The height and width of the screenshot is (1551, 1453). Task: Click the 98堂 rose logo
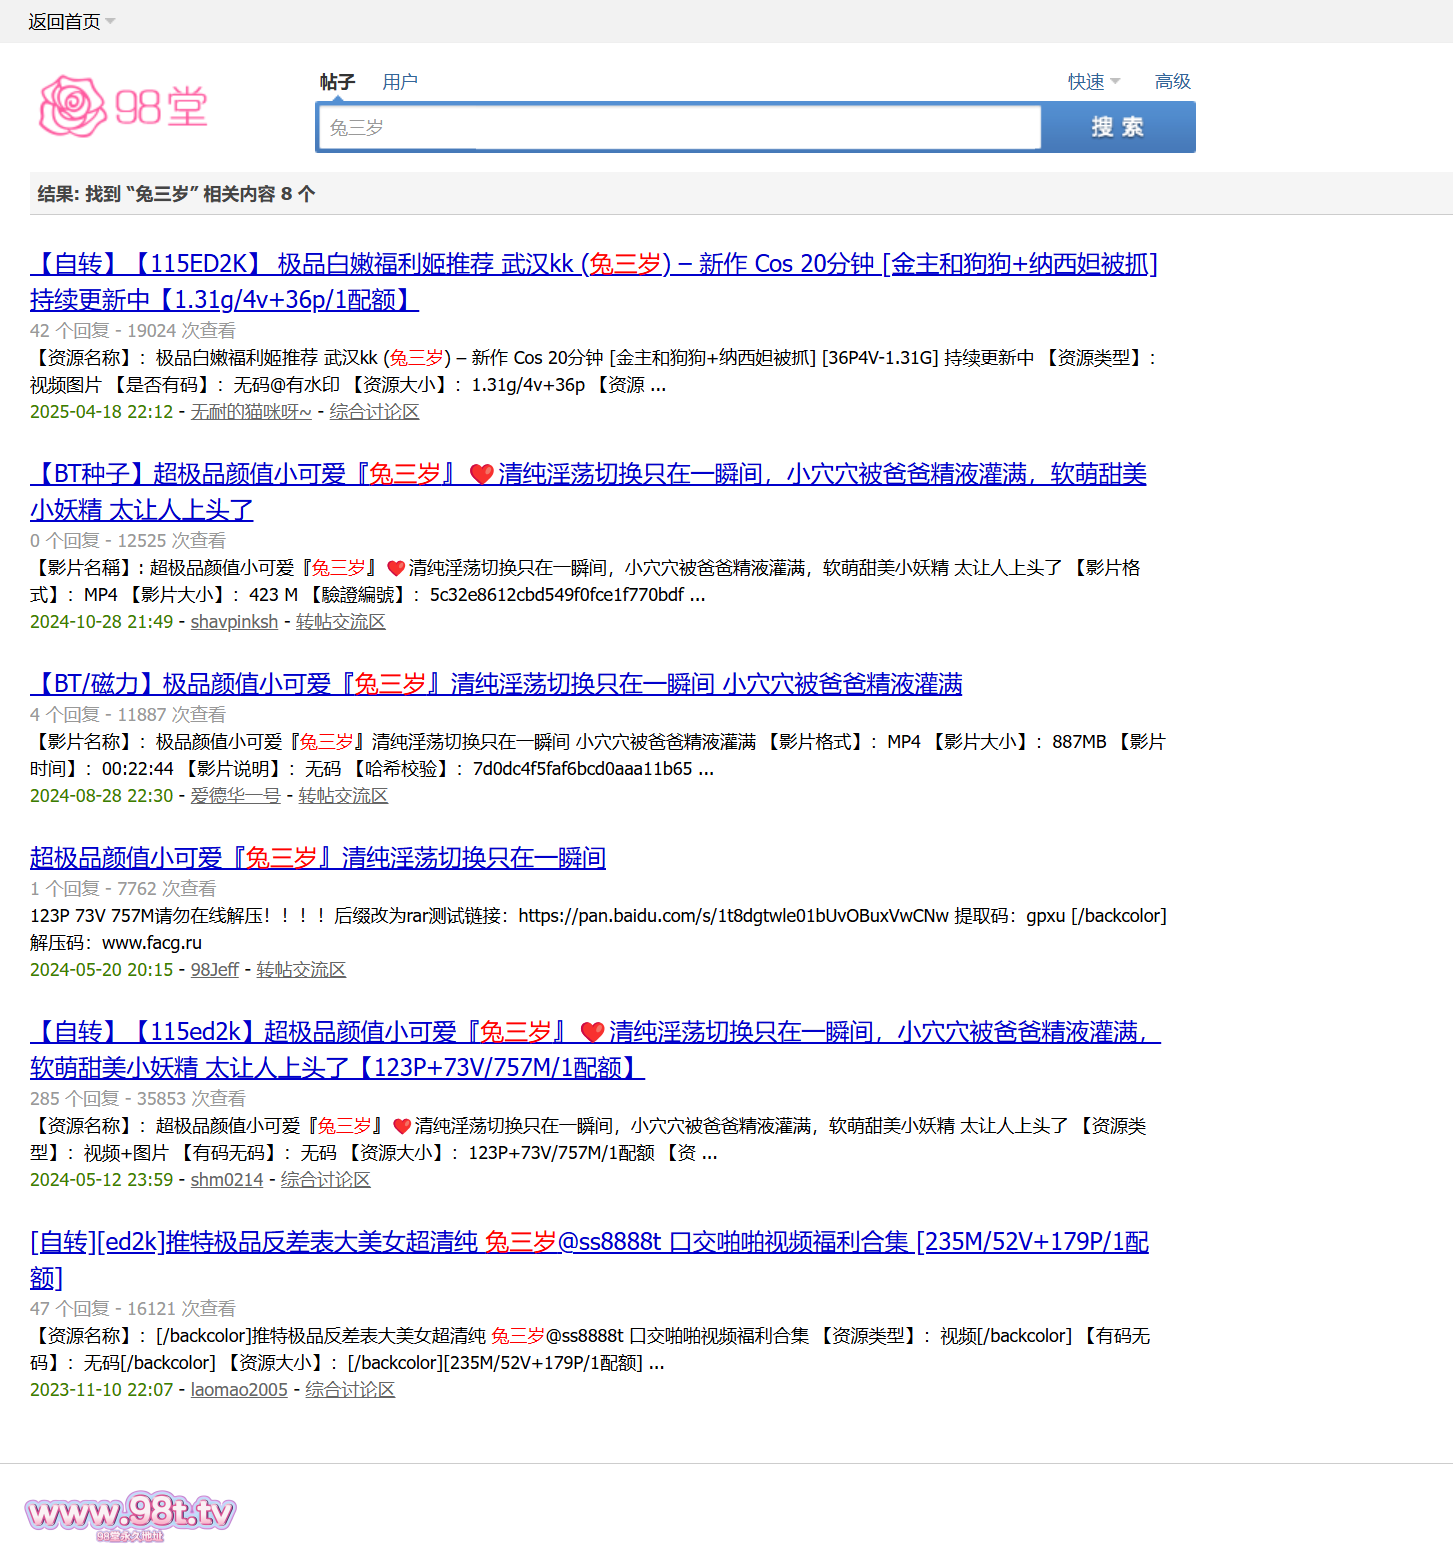pyautogui.click(x=123, y=106)
